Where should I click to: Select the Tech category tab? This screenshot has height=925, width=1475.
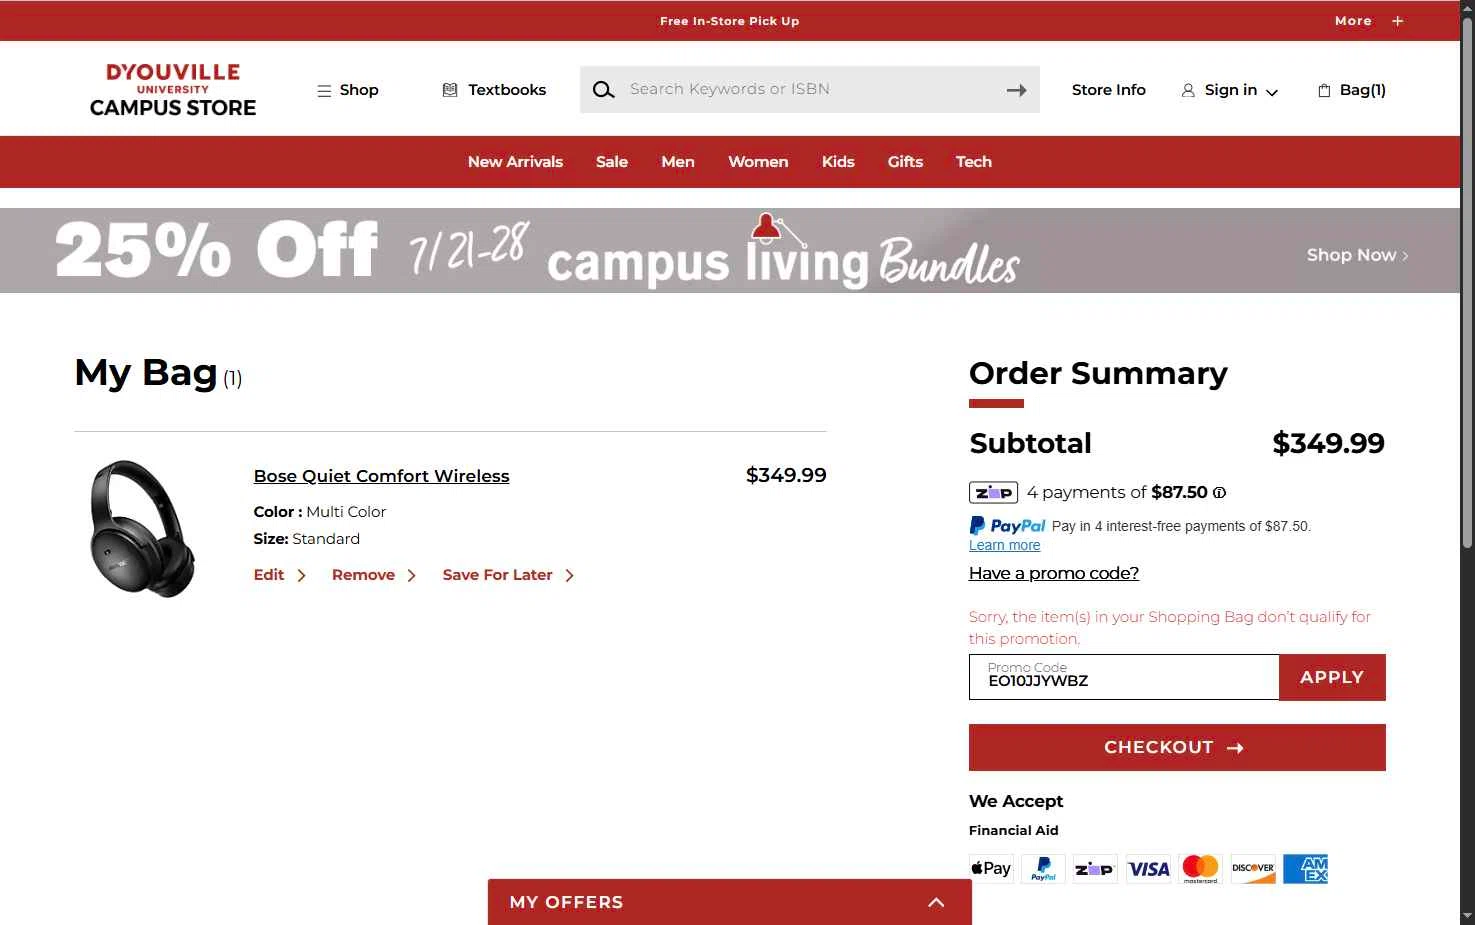point(973,162)
